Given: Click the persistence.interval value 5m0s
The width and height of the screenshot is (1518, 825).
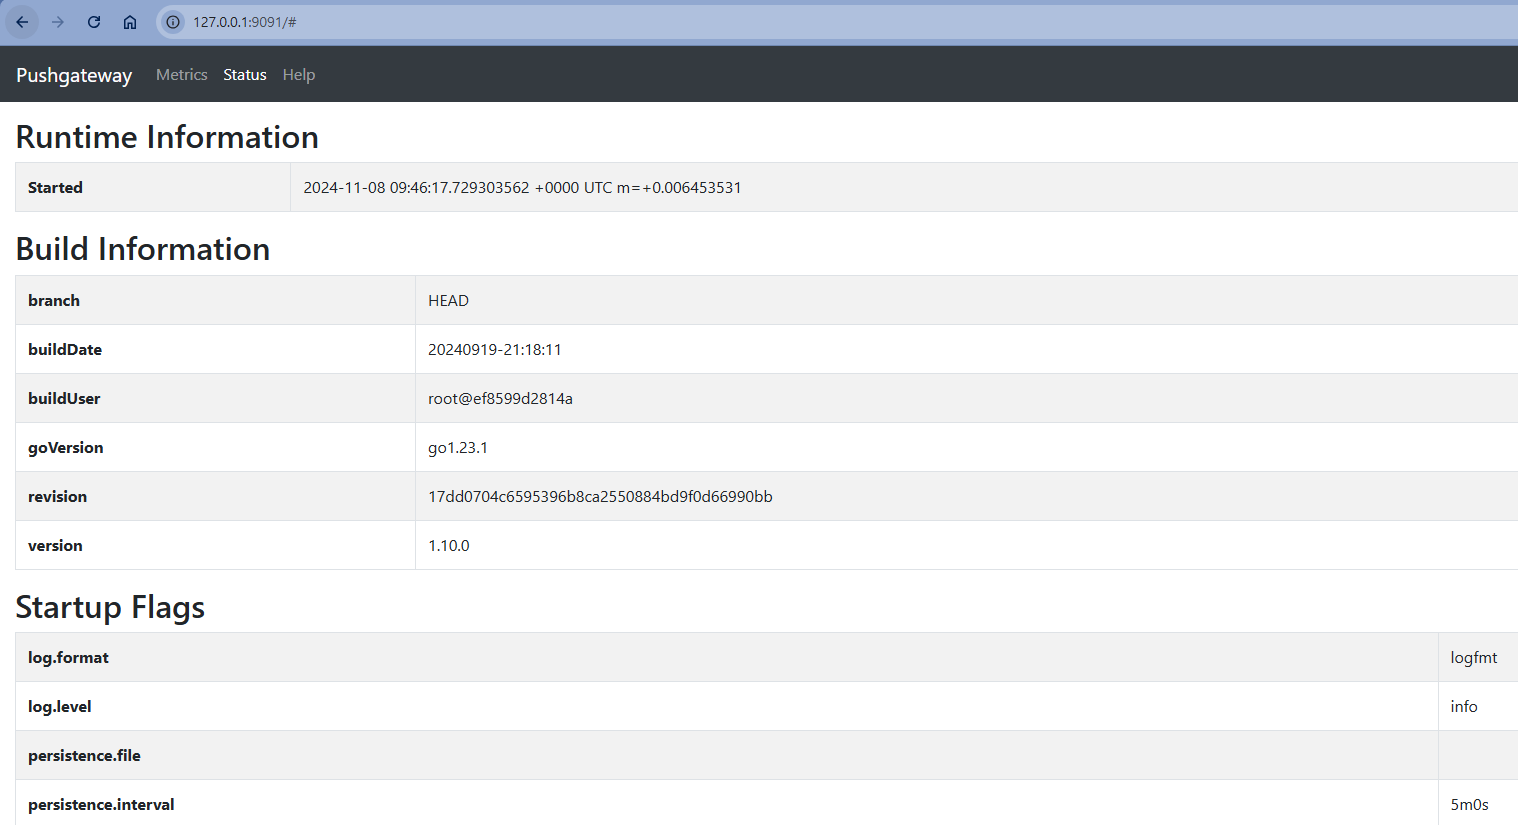Looking at the screenshot, I should tap(1469, 805).
